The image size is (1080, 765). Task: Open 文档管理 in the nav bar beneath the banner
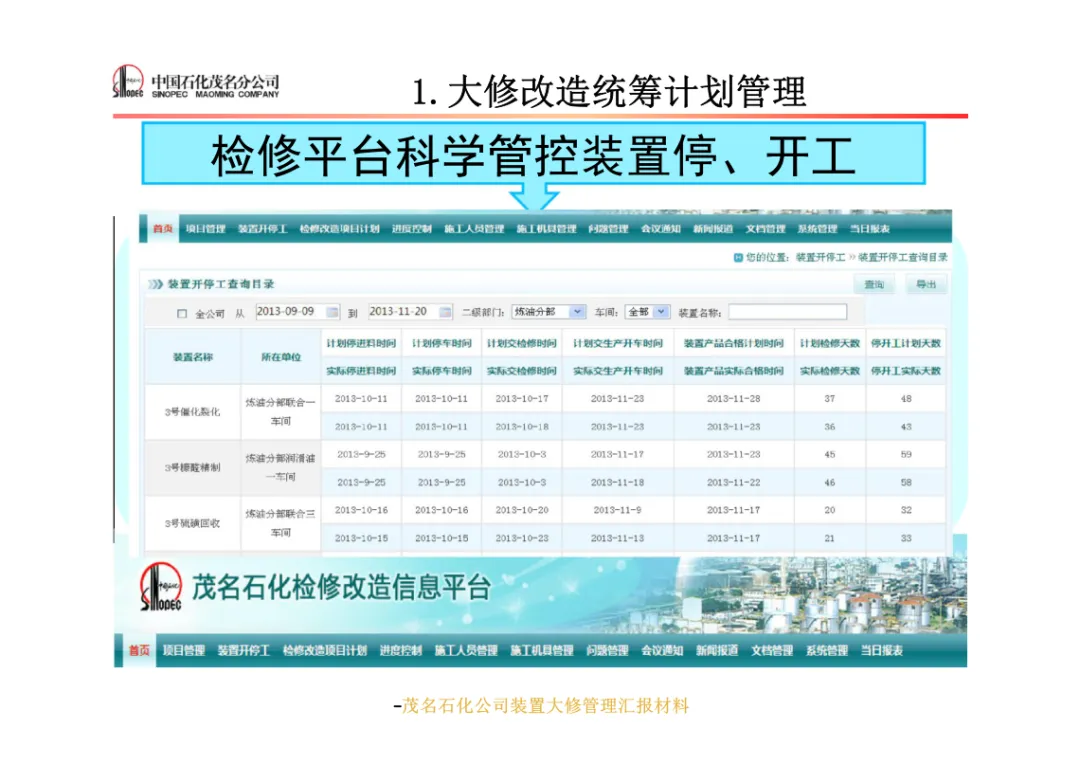click(772, 650)
